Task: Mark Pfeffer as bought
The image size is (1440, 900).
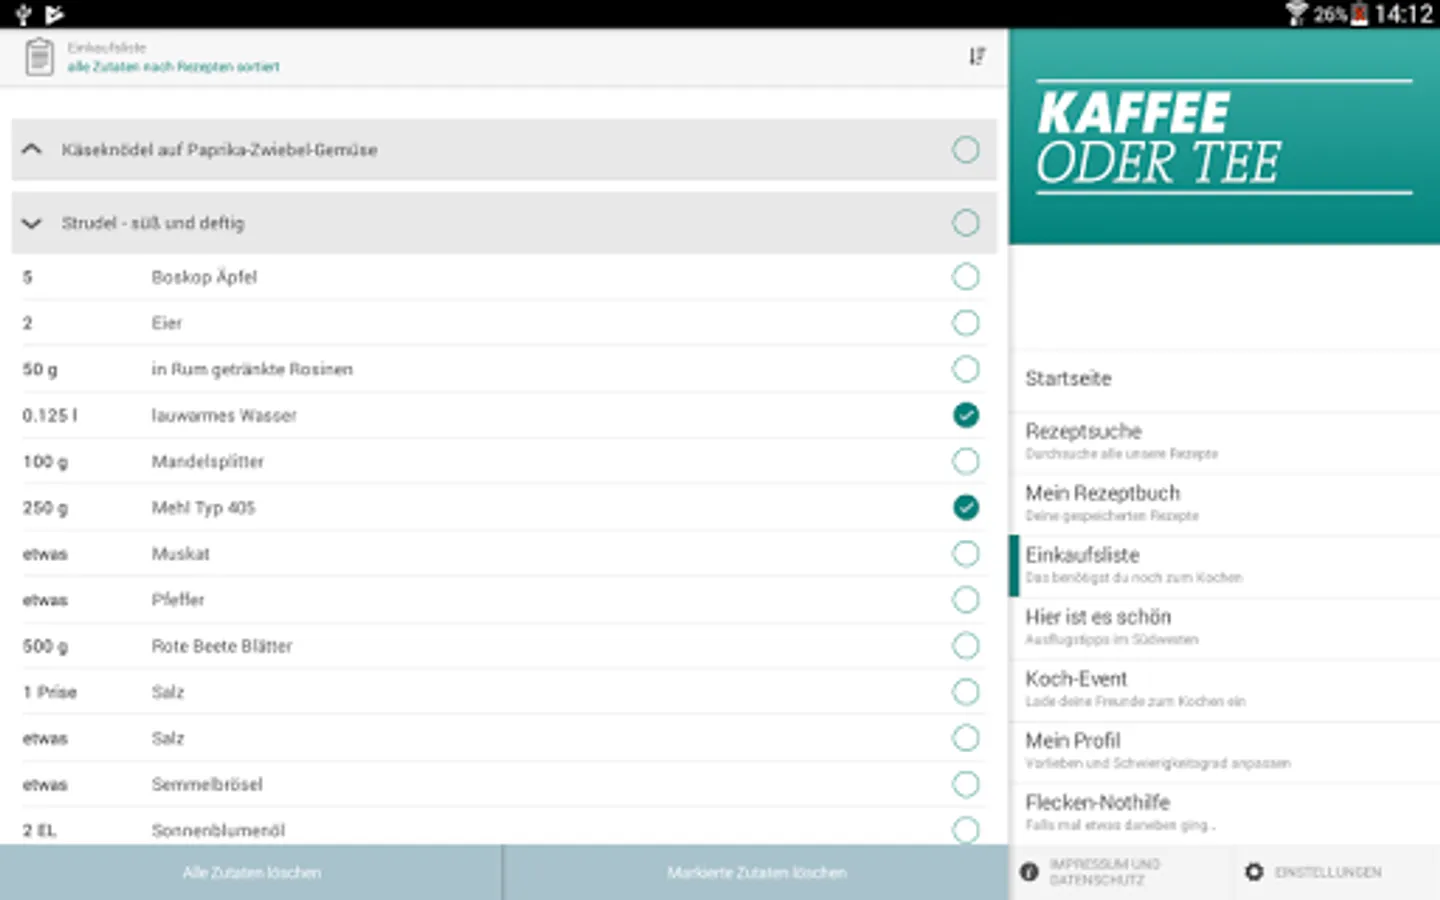Action: 966,600
